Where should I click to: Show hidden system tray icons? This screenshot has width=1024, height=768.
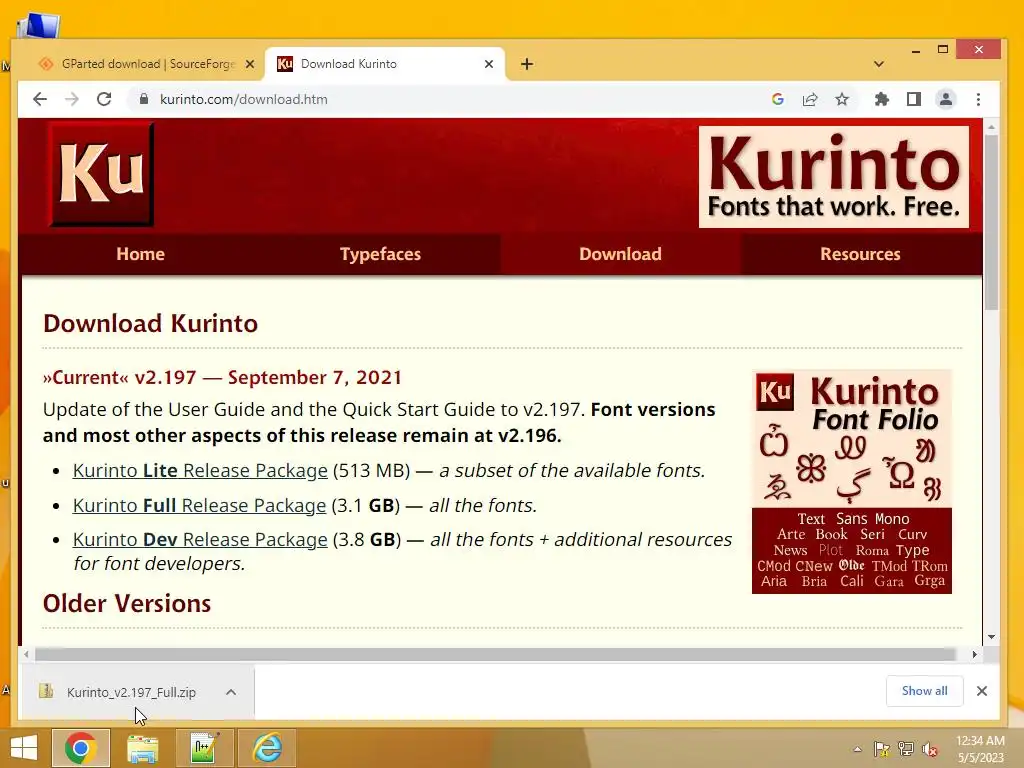click(857, 749)
